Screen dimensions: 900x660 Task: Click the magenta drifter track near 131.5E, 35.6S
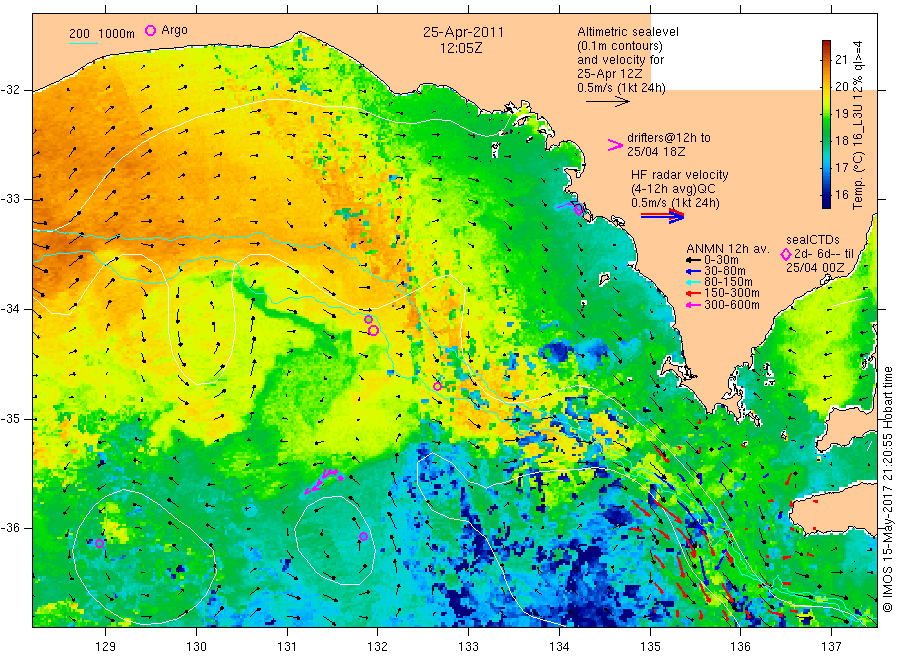(324, 481)
